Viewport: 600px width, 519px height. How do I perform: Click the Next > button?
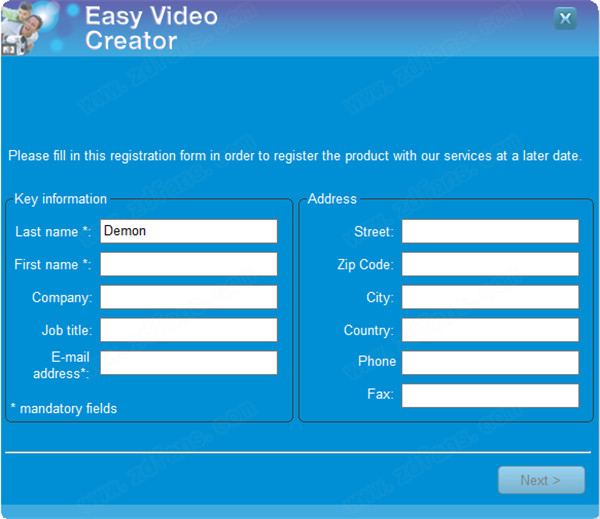541,480
